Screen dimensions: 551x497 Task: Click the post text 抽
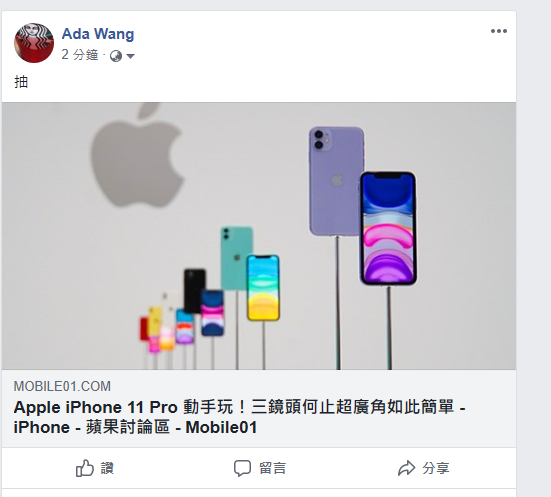click(21, 82)
